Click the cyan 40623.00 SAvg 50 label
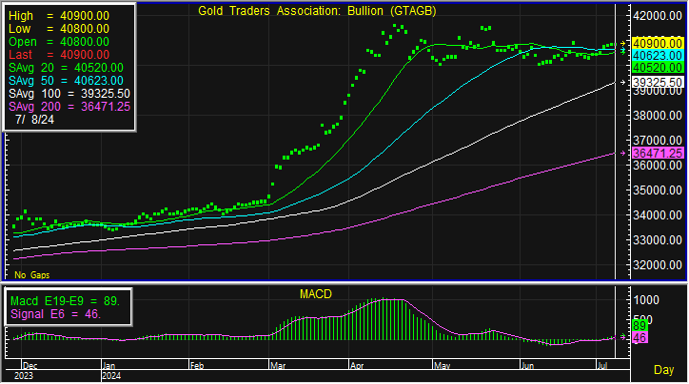This screenshot has height=384, width=689. pos(657,56)
